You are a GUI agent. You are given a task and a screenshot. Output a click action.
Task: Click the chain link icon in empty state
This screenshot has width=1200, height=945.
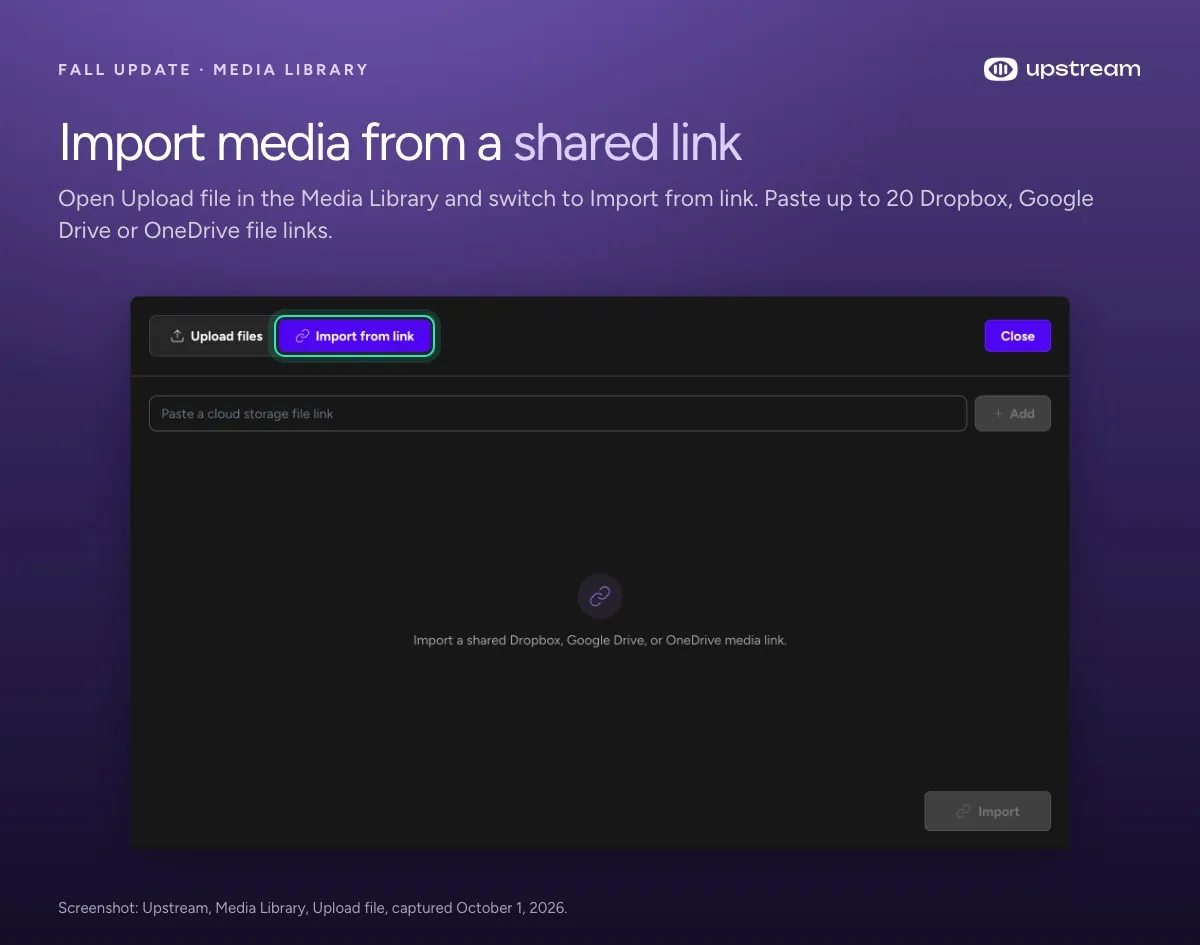[x=600, y=596]
